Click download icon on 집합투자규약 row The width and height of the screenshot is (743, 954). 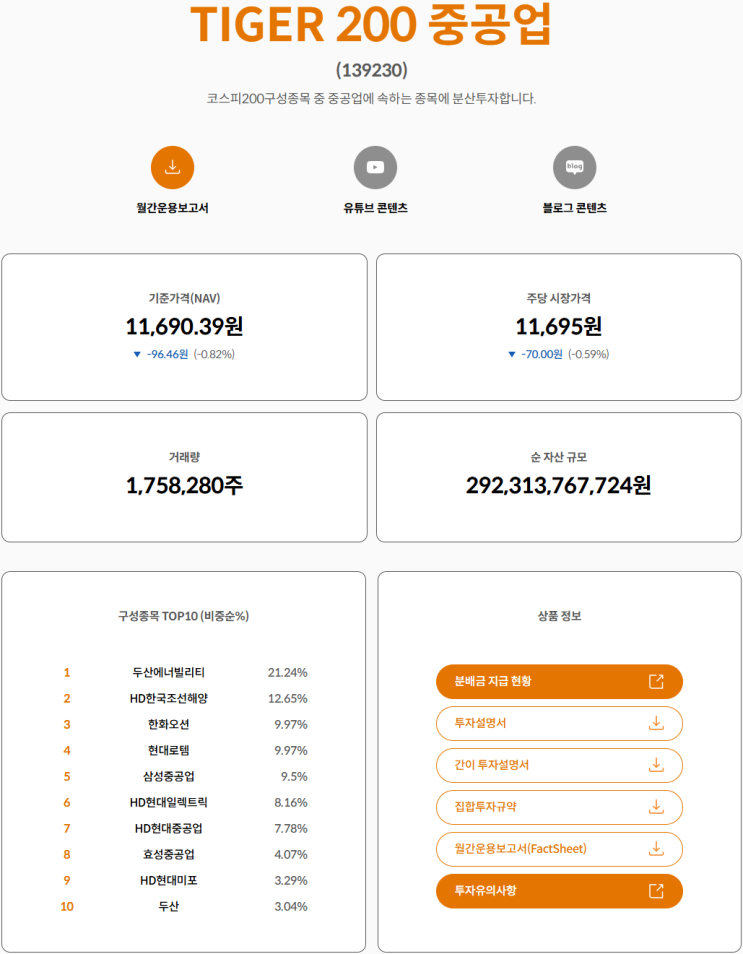coord(656,807)
